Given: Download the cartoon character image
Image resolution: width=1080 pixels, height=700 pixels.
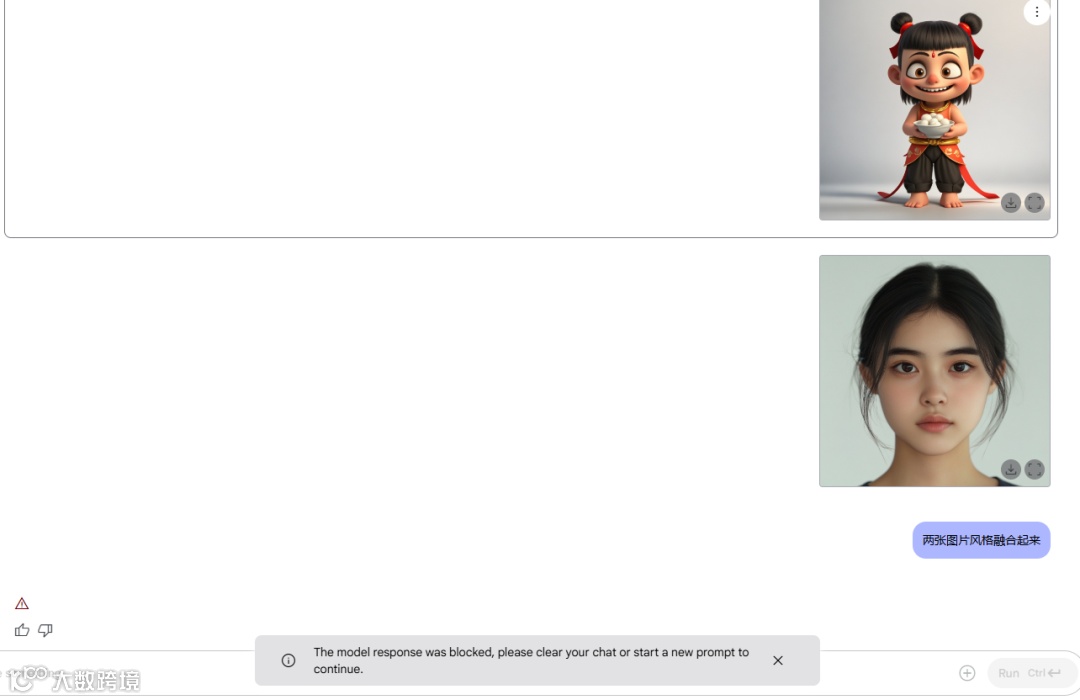Looking at the screenshot, I should (1010, 203).
